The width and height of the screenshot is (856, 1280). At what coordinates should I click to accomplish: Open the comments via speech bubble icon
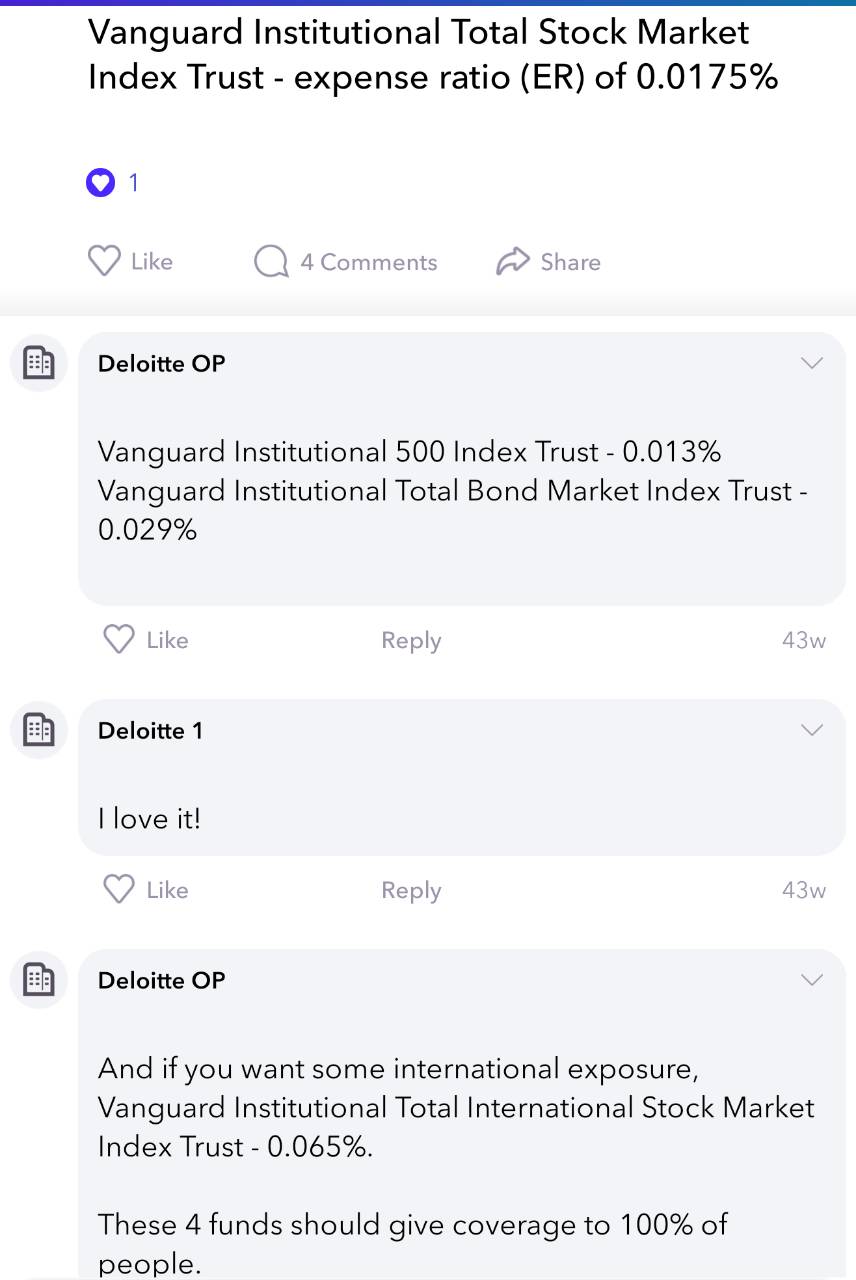271,262
